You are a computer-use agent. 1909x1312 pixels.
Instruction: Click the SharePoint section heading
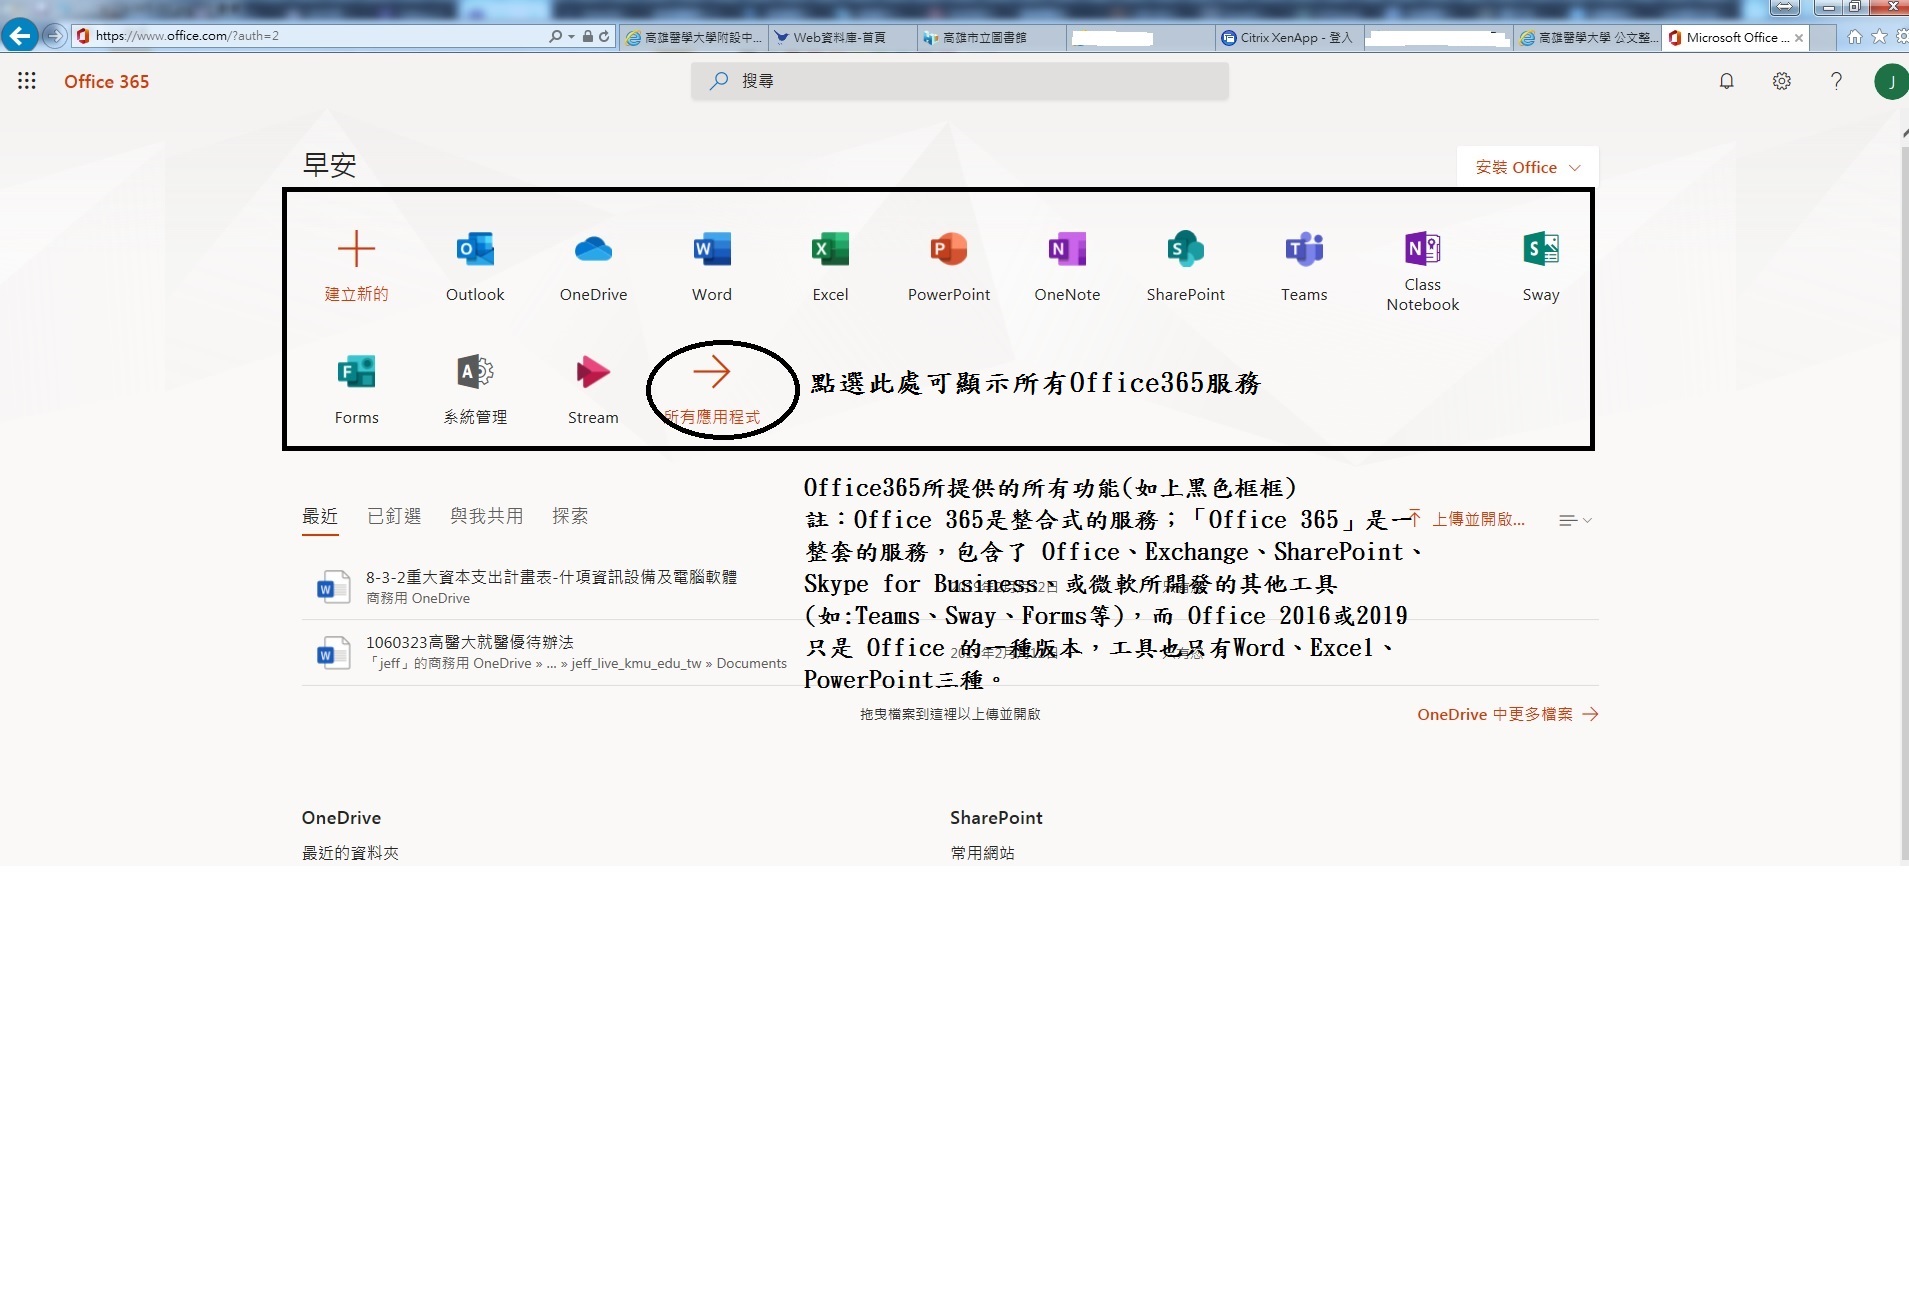tap(996, 818)
